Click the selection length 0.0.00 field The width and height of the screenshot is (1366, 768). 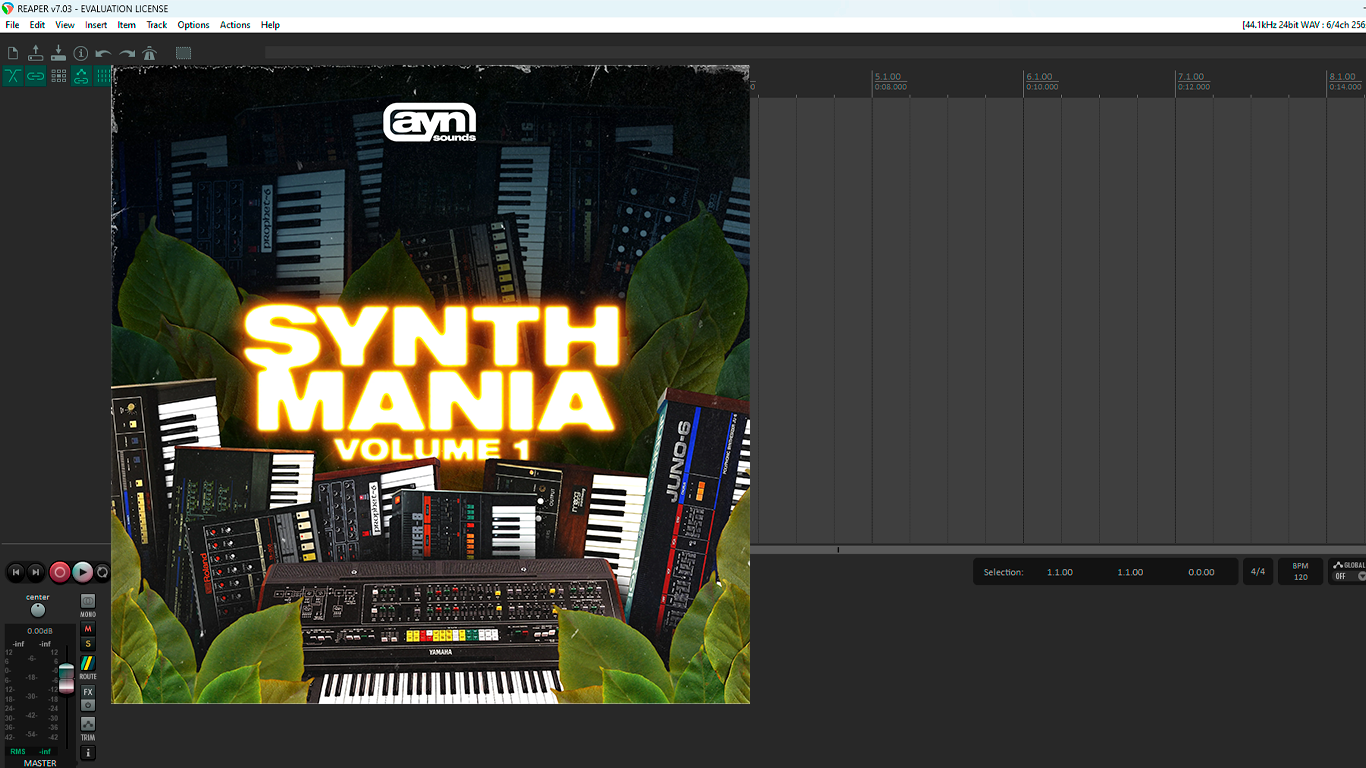(x=1201, y=573)
